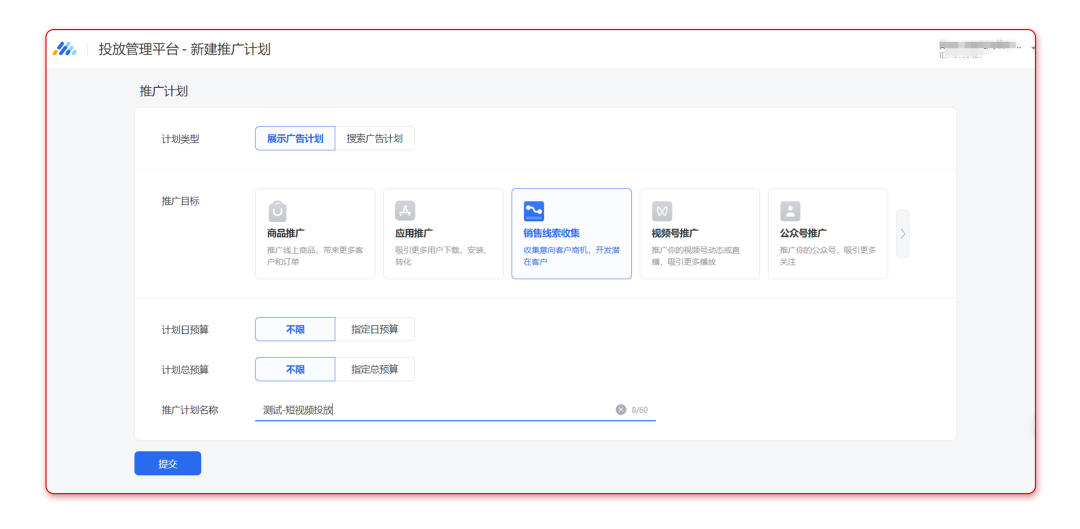This screenshot has width=1080, height=529.
Task: Select the 商品推广 goal card title
Action: [x=286, y=233]
